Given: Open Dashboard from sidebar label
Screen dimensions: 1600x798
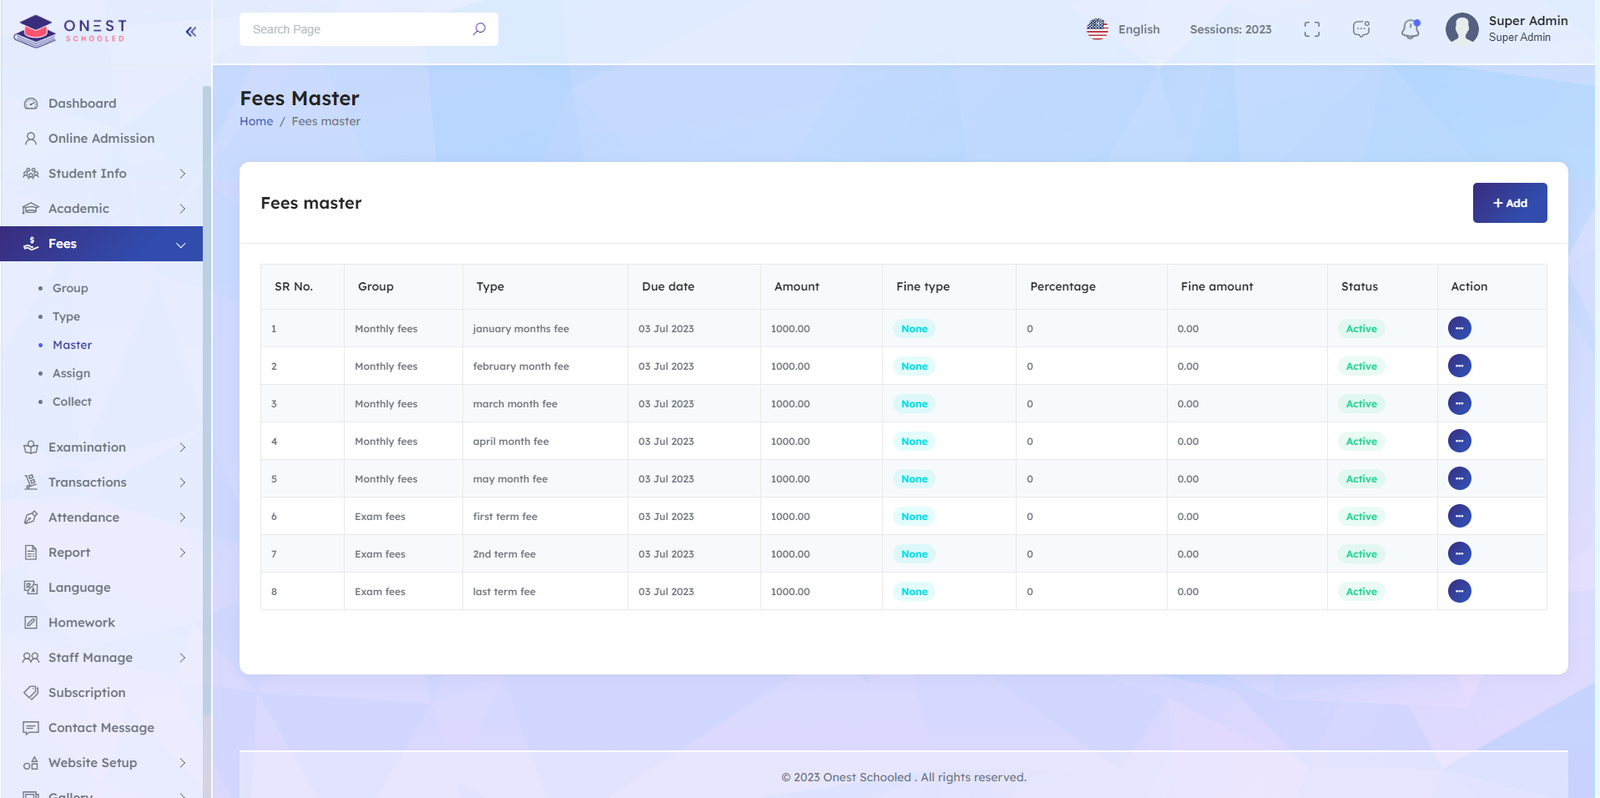Looking at the screenshot, I should click(82, 103).
